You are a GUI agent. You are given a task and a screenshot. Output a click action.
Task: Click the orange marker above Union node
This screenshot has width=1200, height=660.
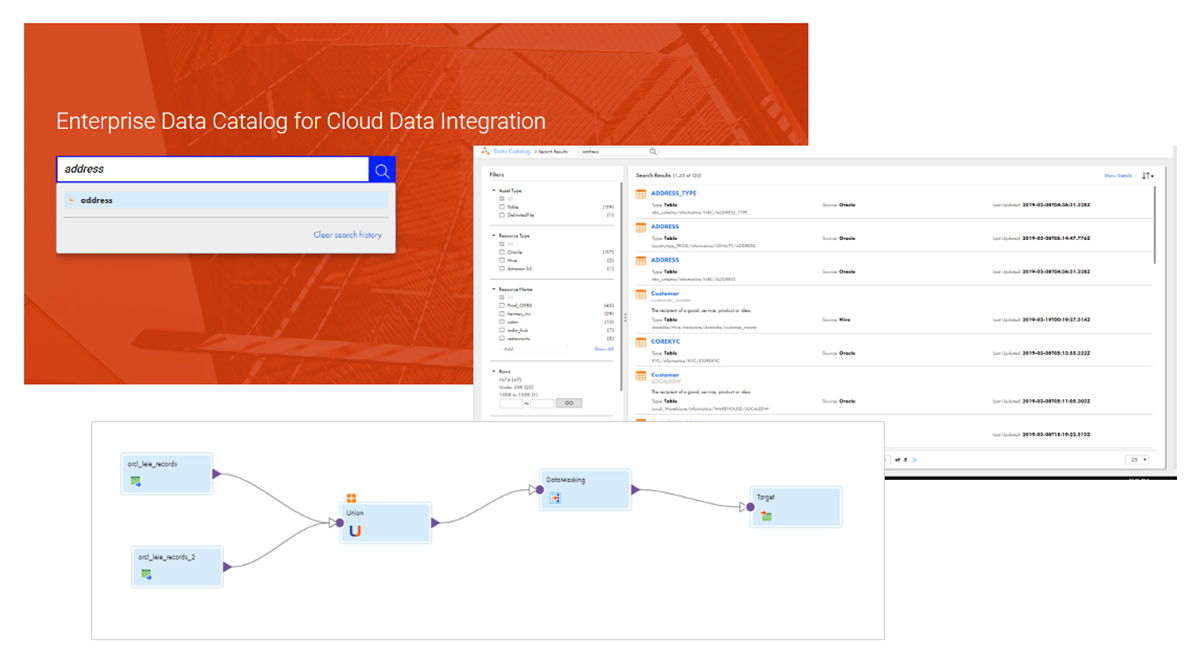(x=352, y=498)
